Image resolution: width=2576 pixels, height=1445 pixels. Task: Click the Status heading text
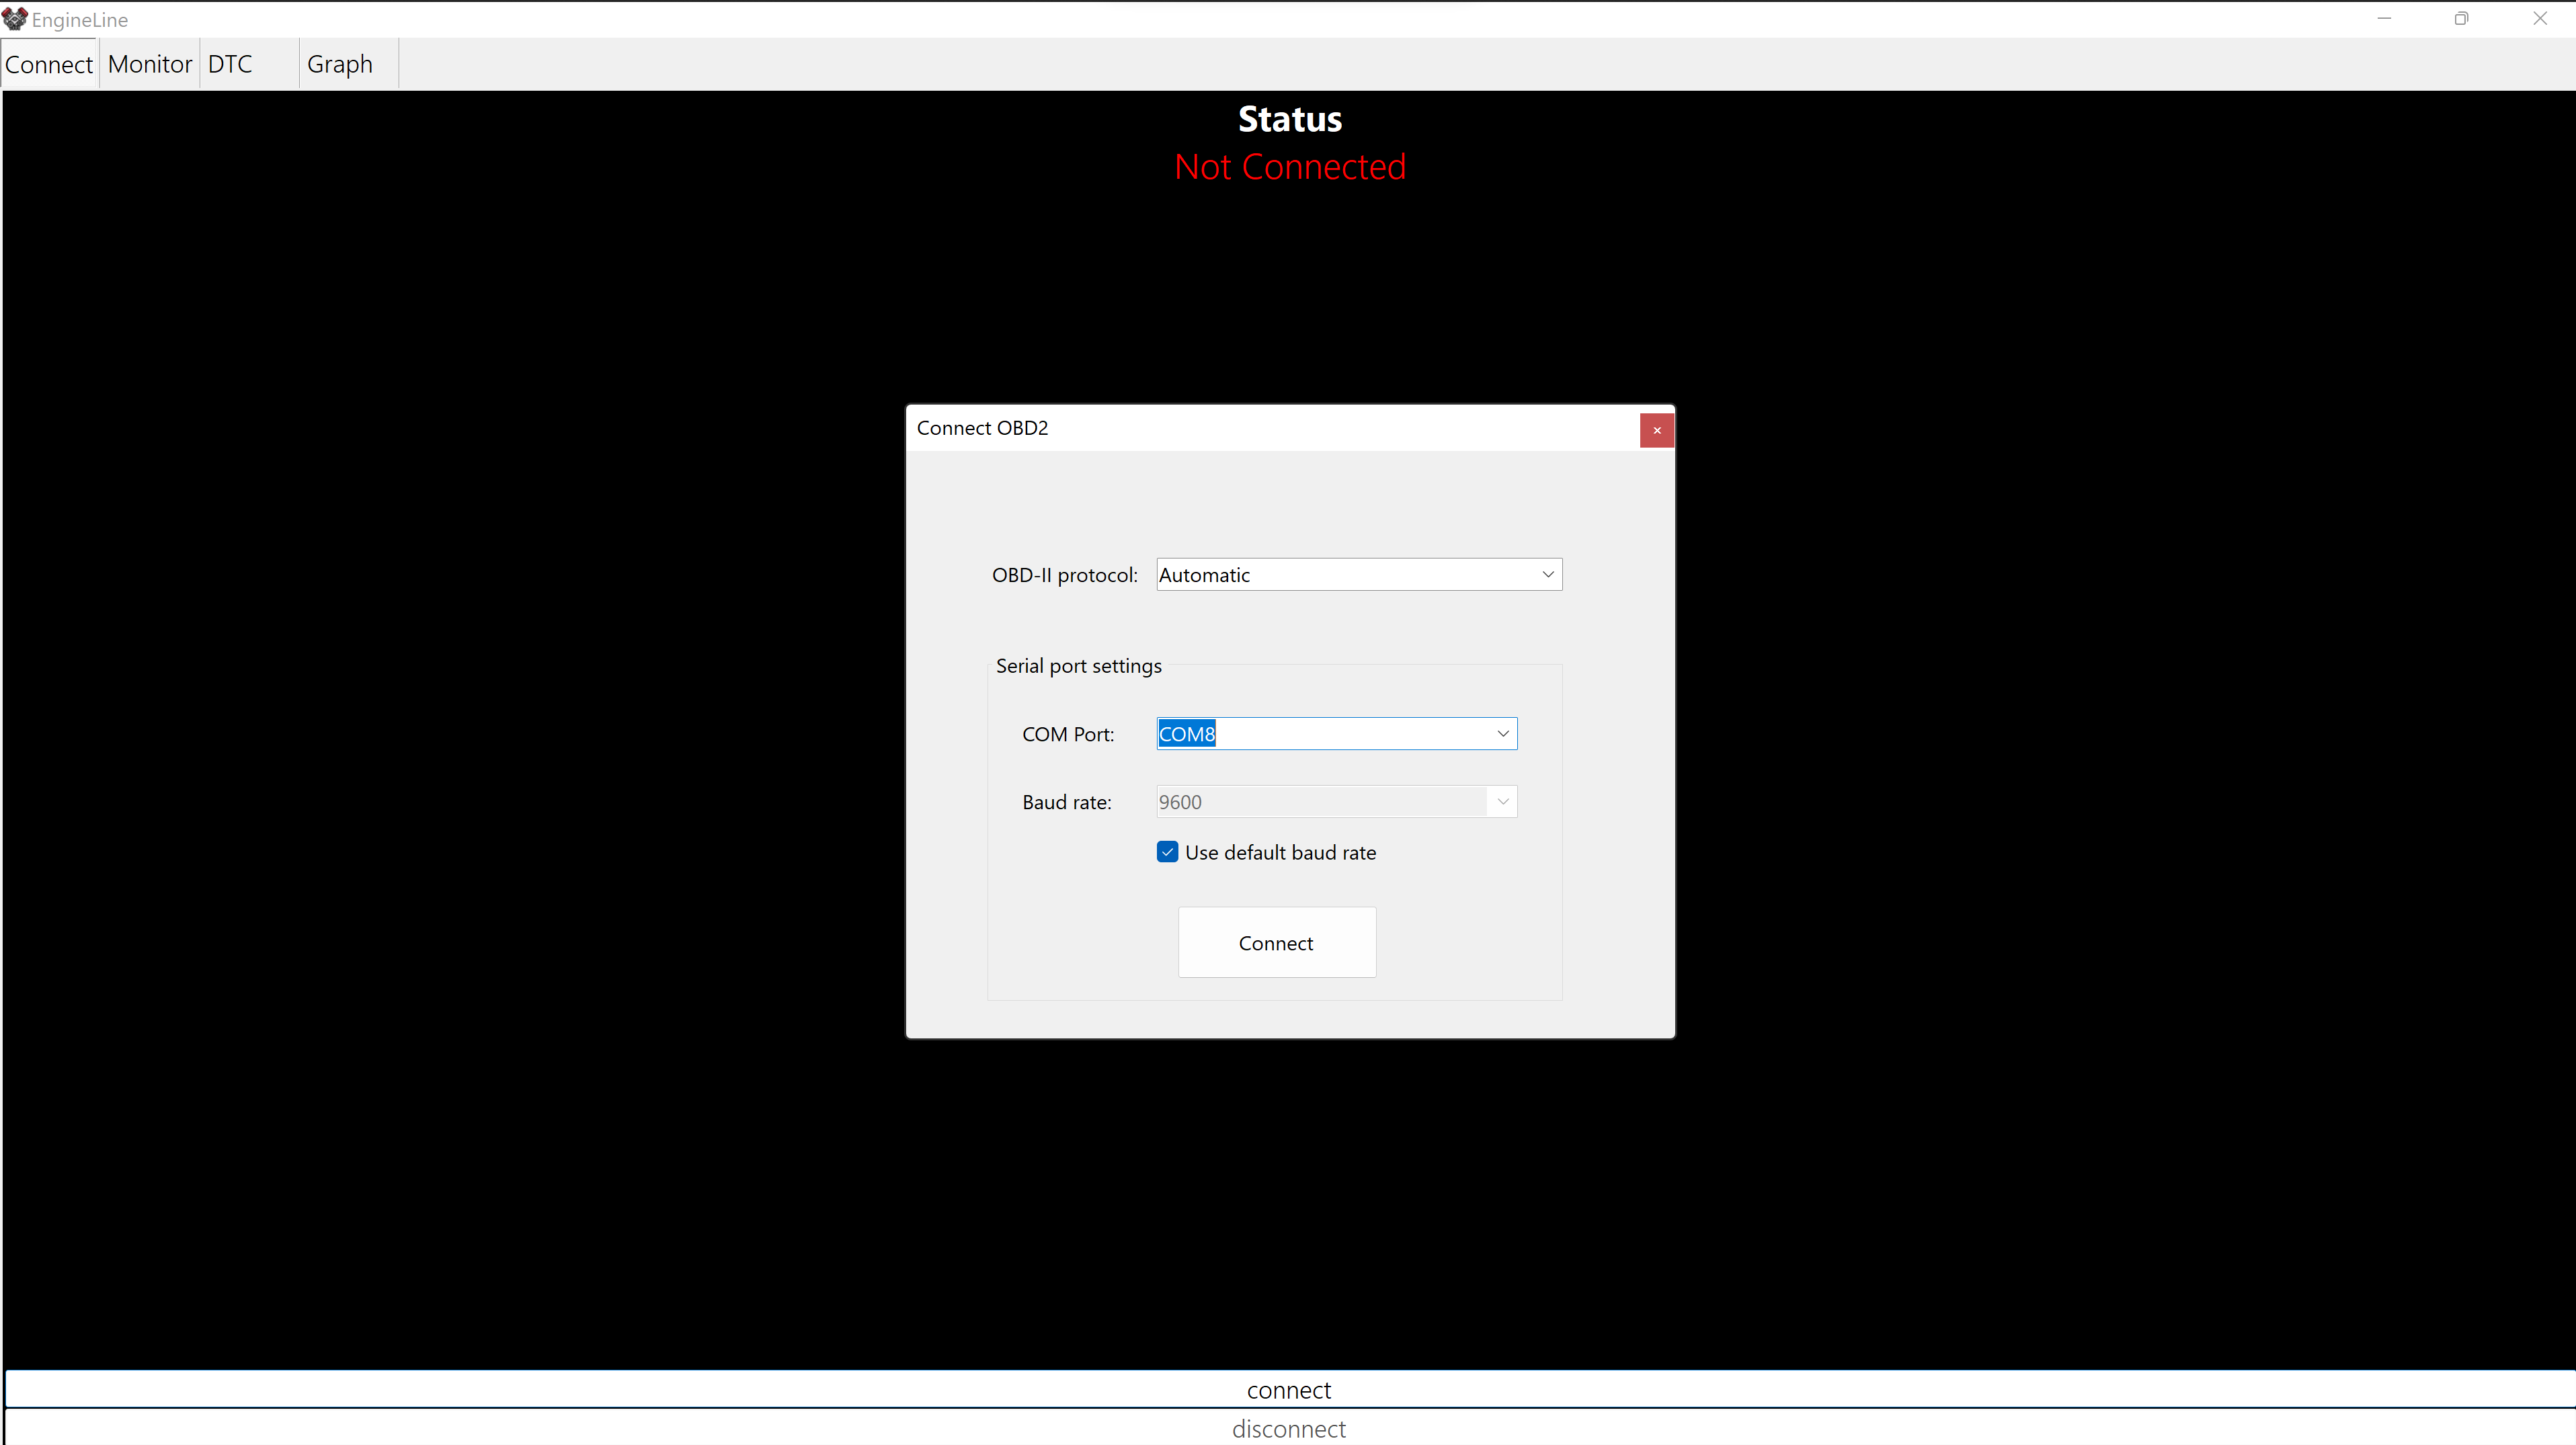(x=1290, y=119)
